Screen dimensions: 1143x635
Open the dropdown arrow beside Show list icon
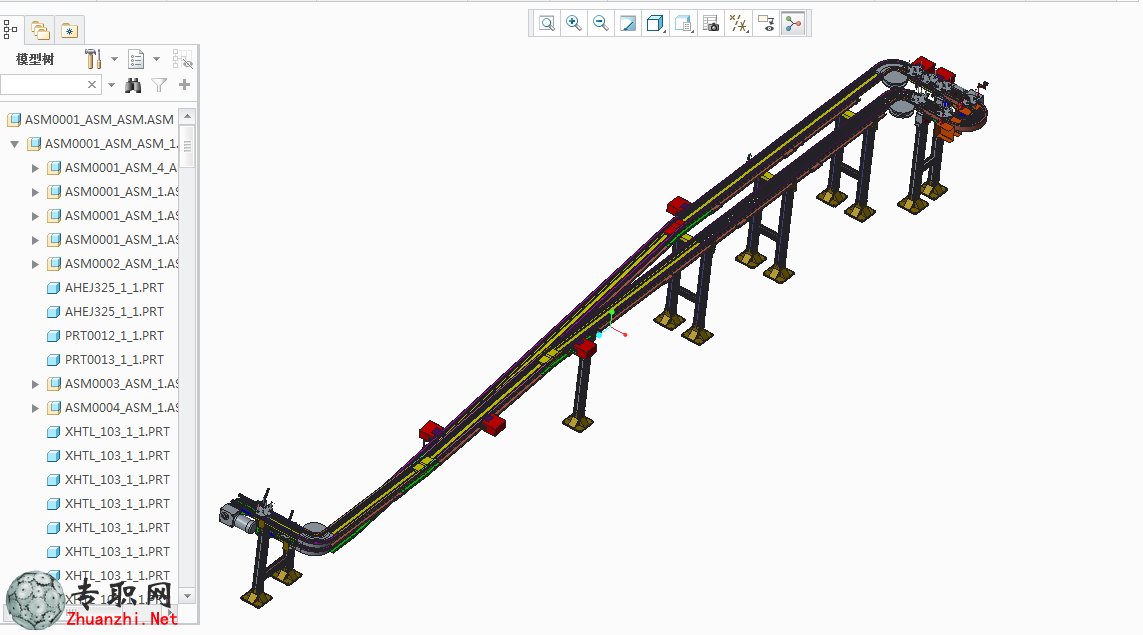click(156, 59)
